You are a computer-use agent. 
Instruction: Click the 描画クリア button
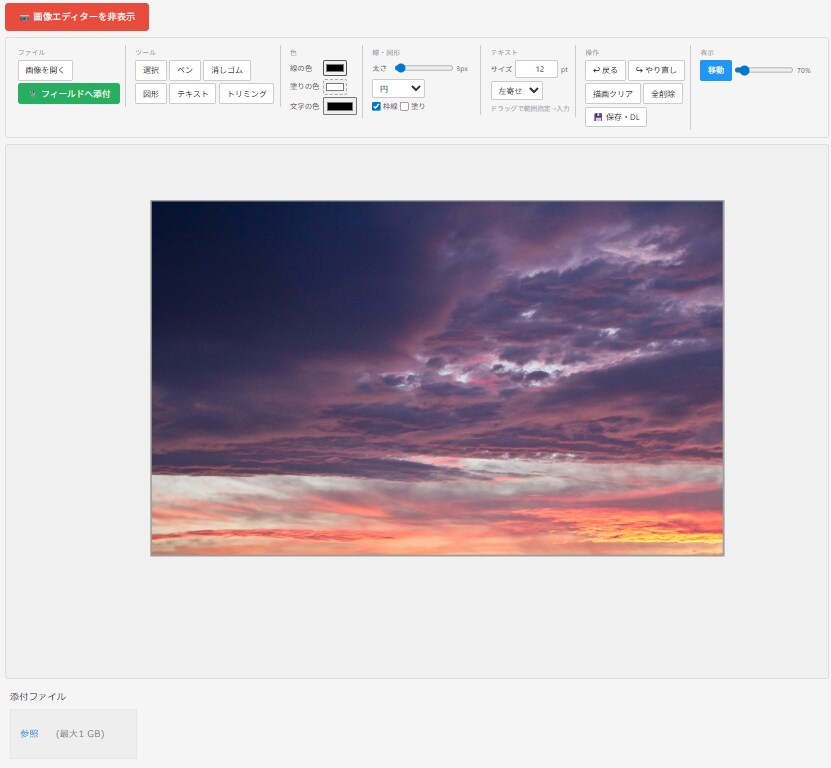613,94
